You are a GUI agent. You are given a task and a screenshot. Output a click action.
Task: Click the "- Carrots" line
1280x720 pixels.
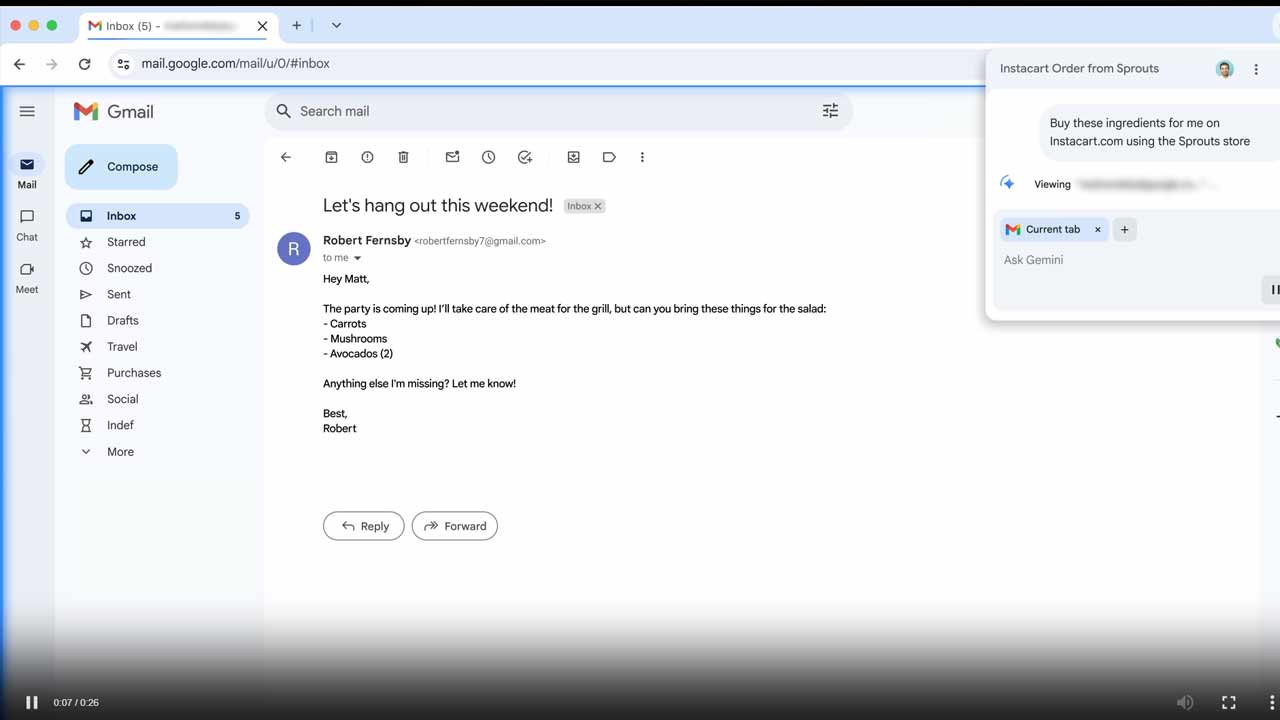point(345,324)
